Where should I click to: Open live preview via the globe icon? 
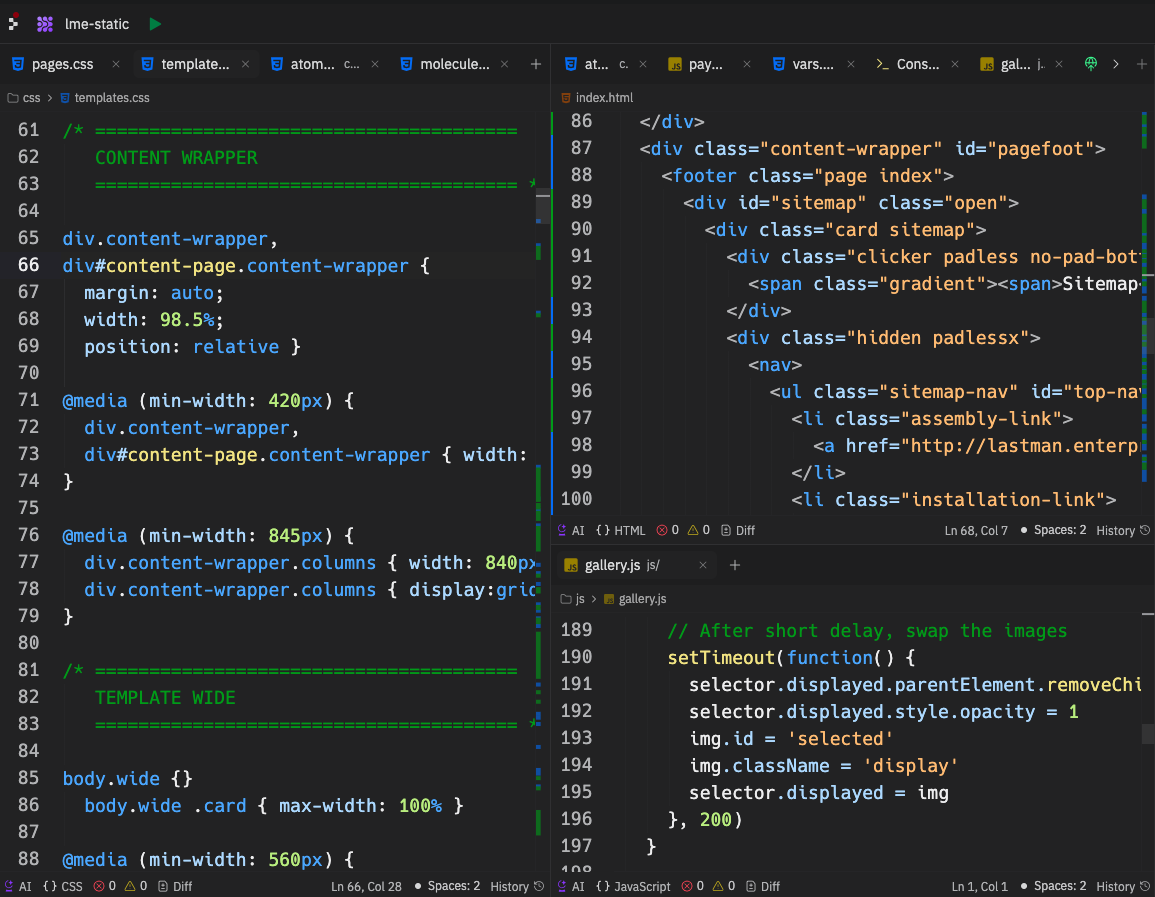point(1091,63)
